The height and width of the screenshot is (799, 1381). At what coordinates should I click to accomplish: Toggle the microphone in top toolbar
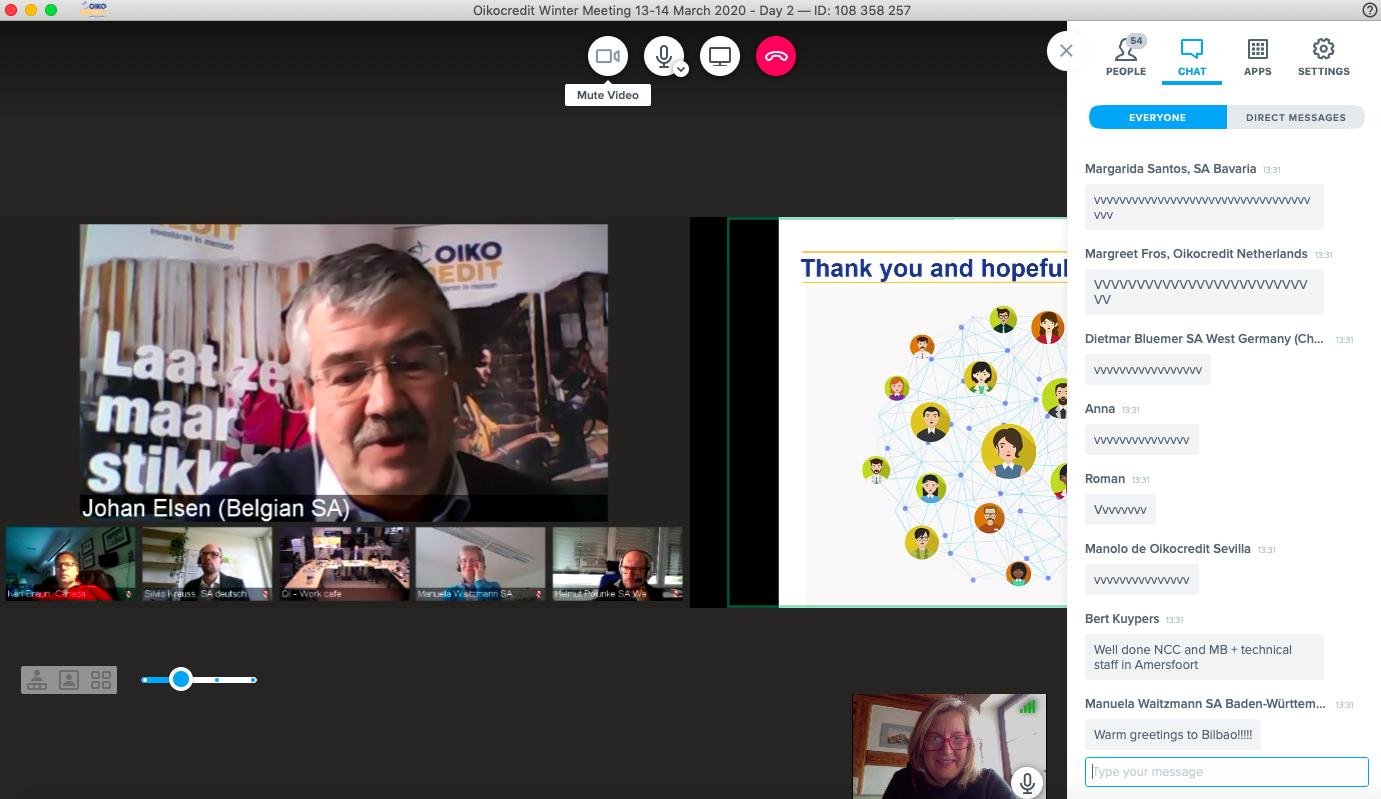[662, 56]
